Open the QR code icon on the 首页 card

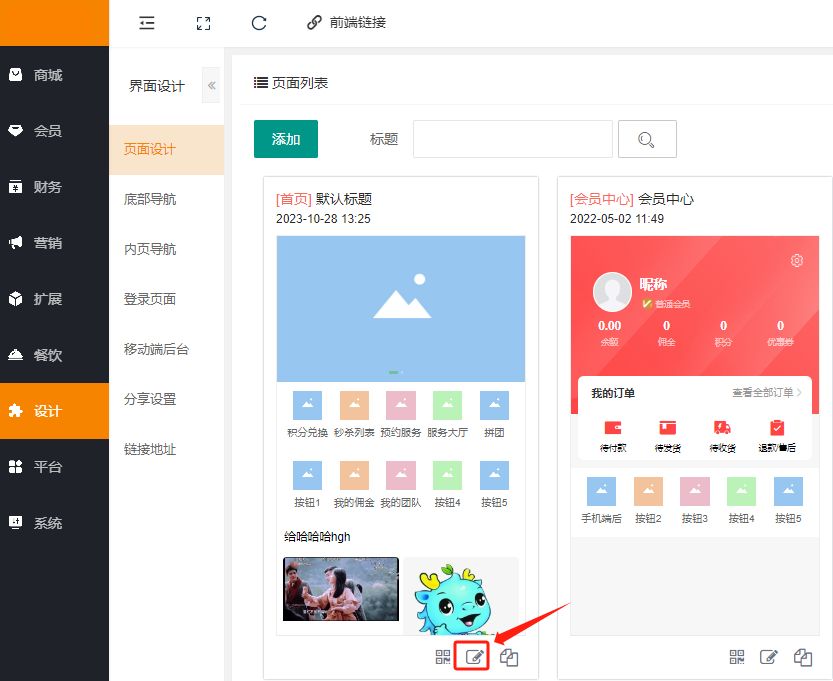click(444, 657)
